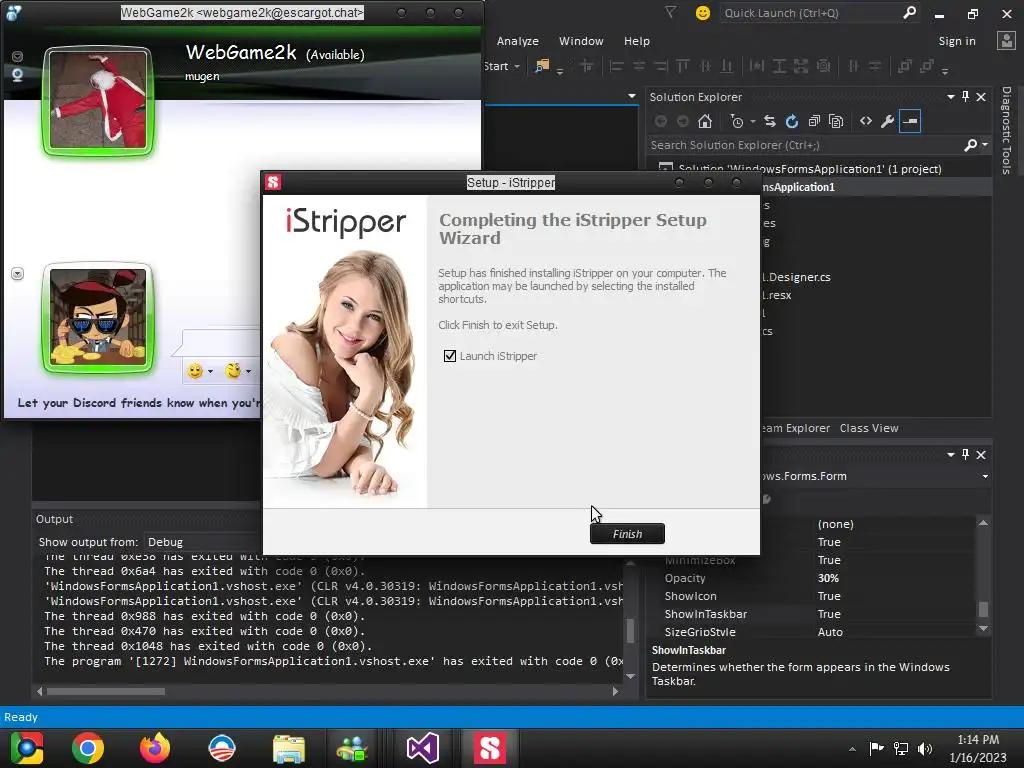The image size is (1024, 768).
Task: Open the Window menu
Action: 581,41
